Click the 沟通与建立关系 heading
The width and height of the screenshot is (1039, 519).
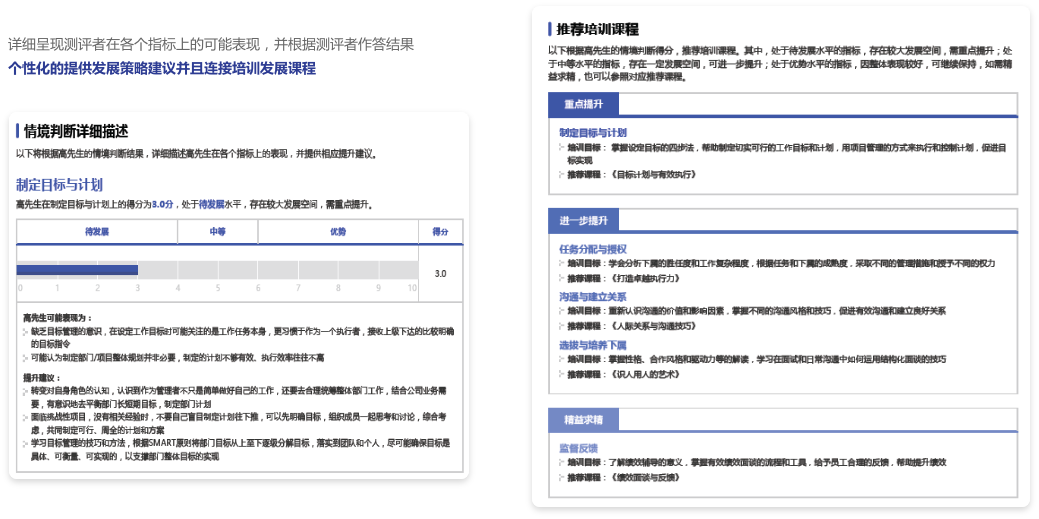point(593,297)
